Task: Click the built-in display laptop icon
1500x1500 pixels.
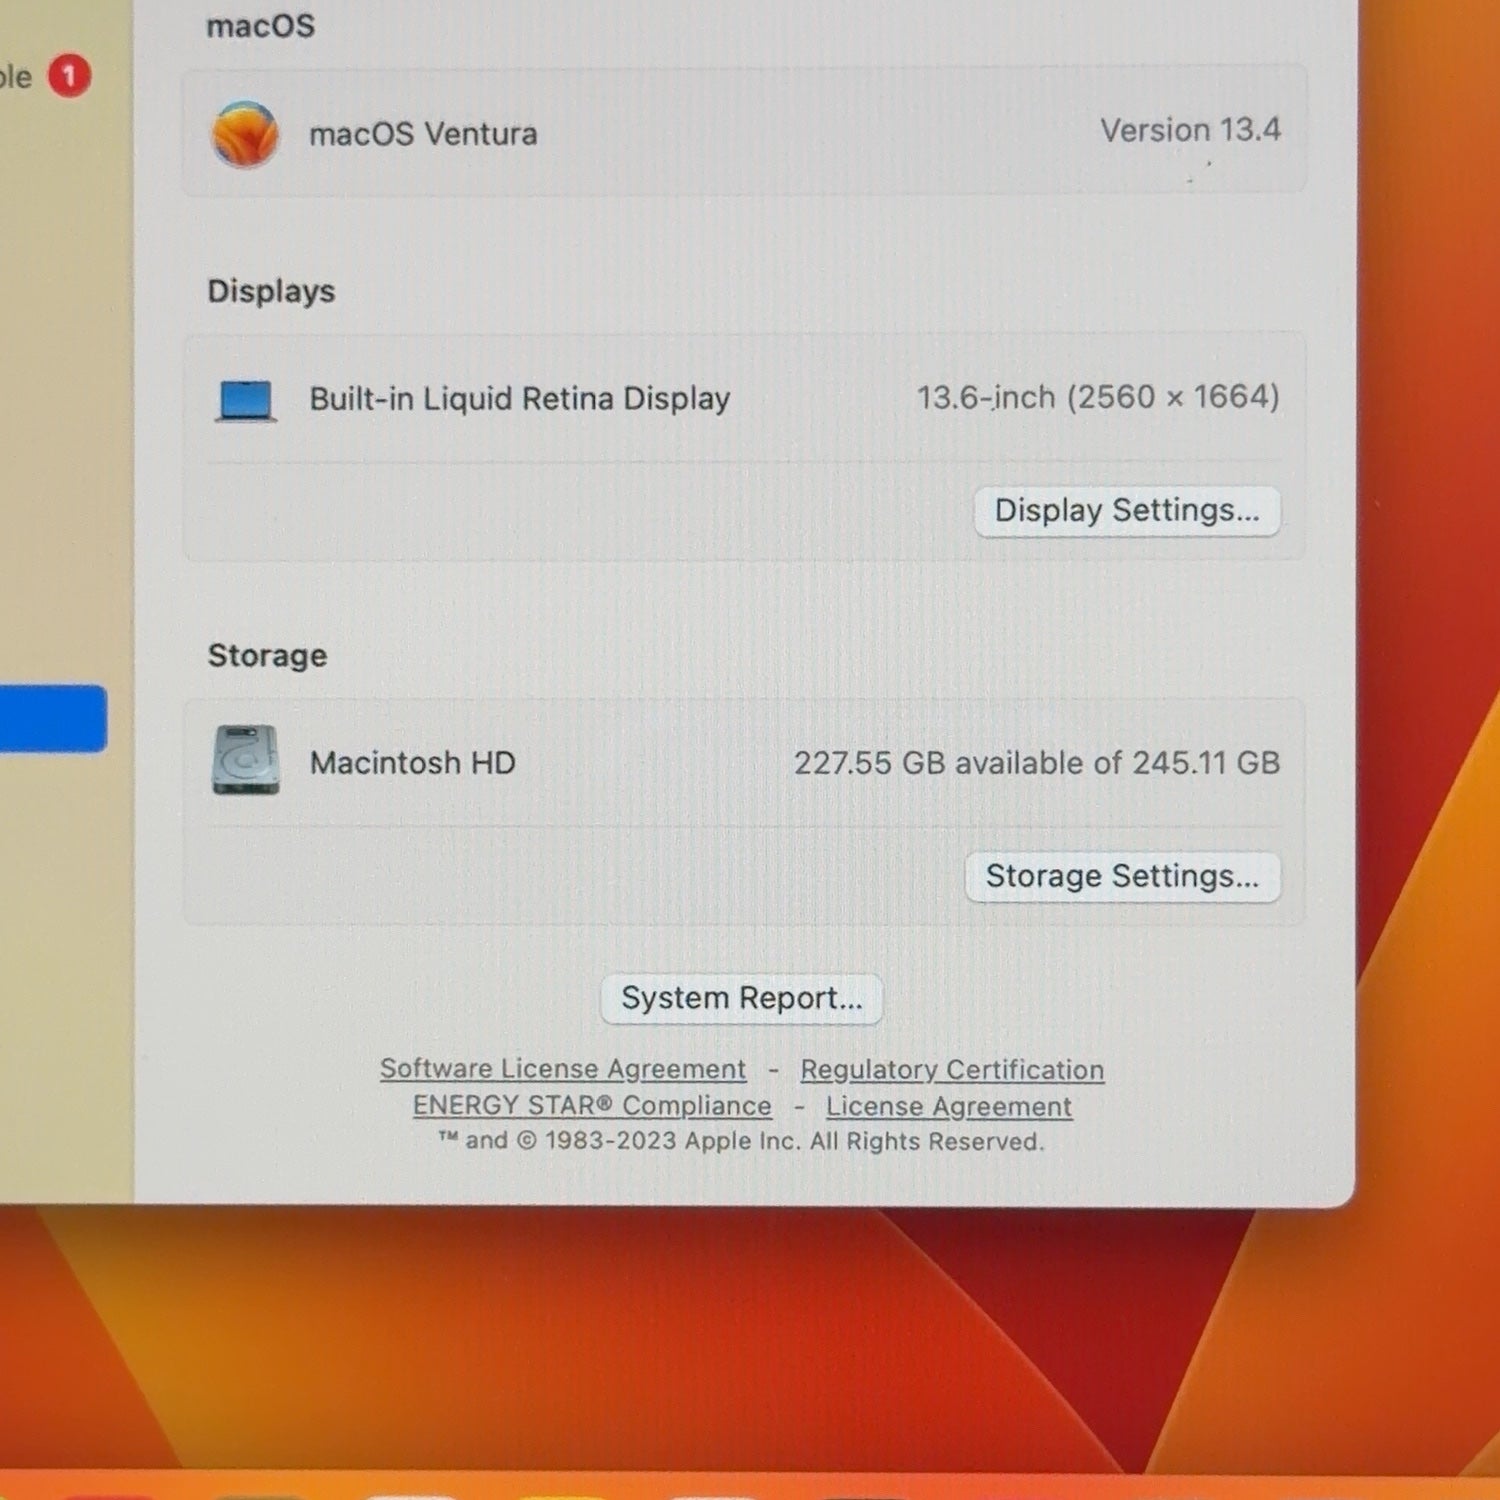Action: coord(246,401)
